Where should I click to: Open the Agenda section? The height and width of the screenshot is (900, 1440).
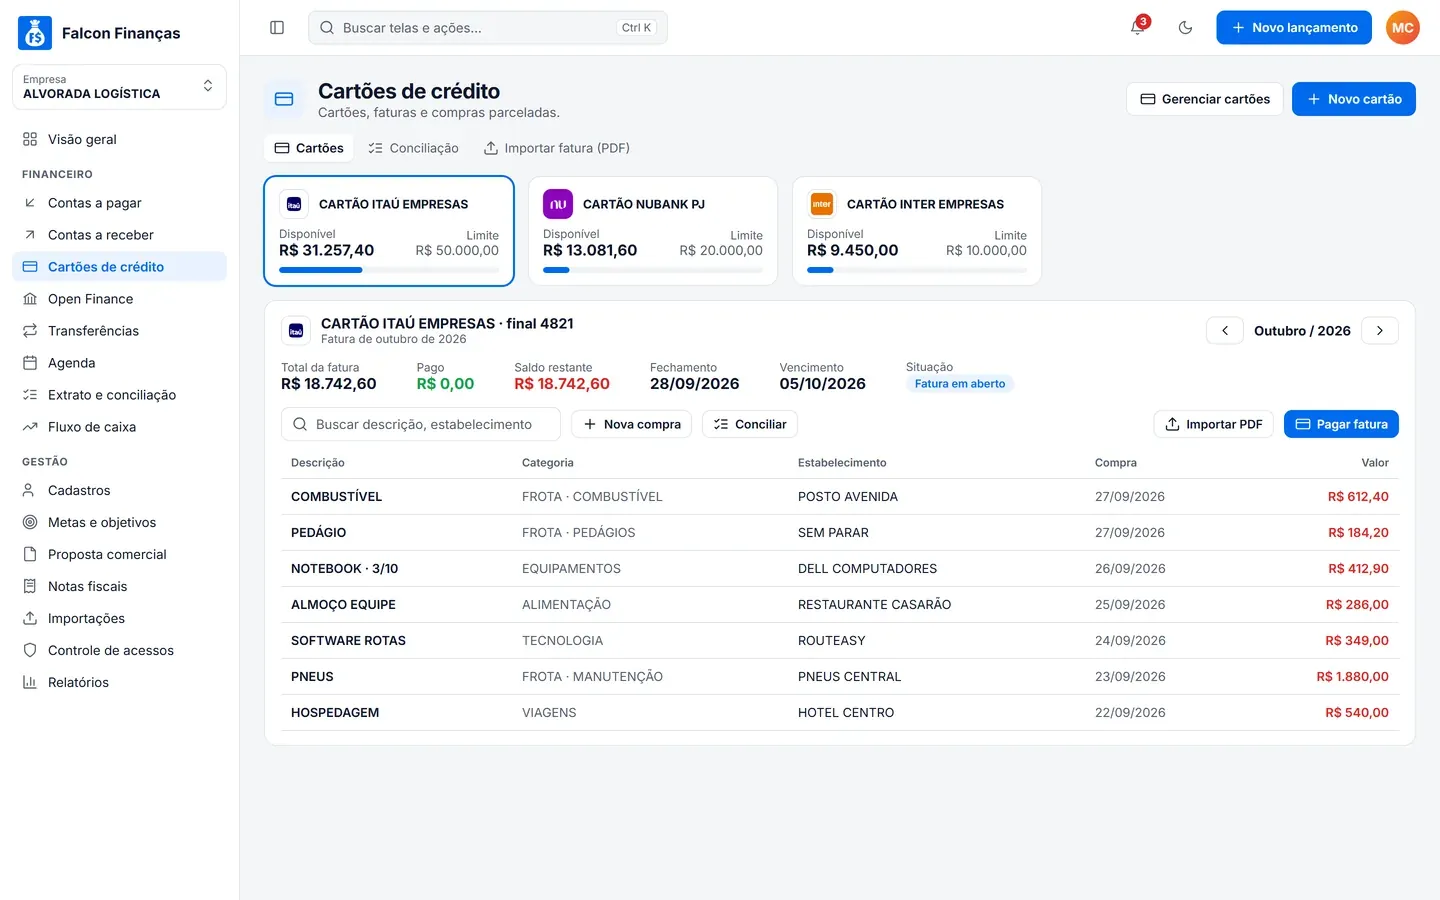tap(119, 363)
